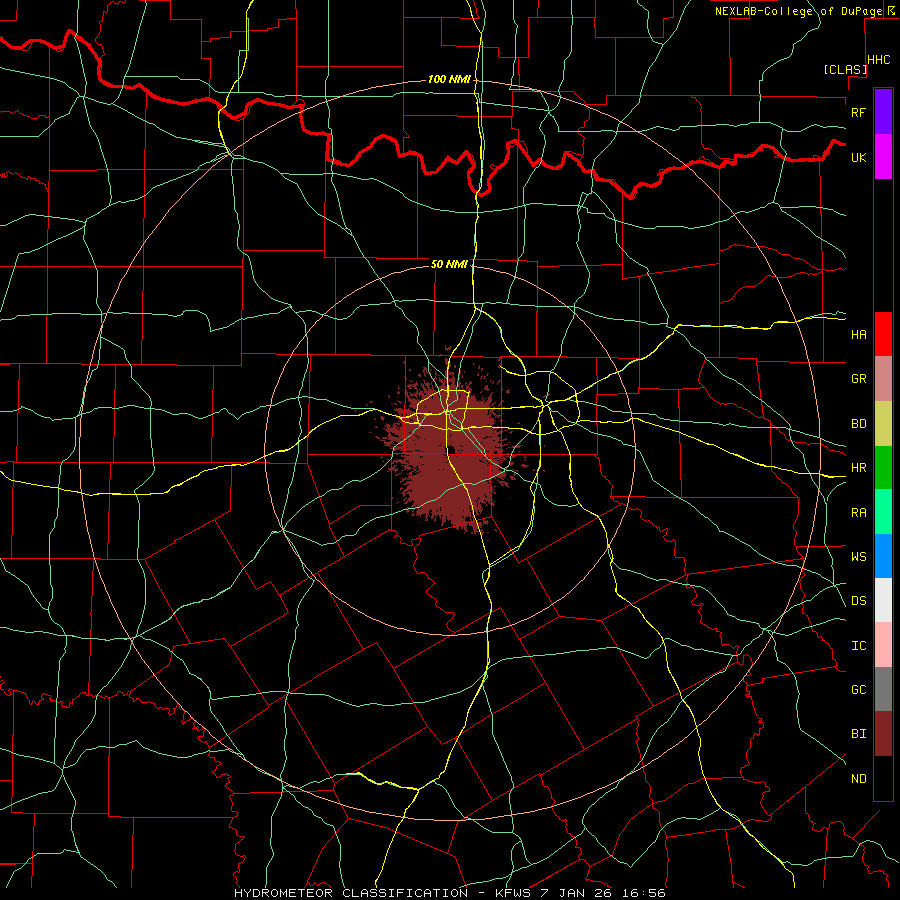
Task: Click the HHC product label
Action: (x=878, y=60)
